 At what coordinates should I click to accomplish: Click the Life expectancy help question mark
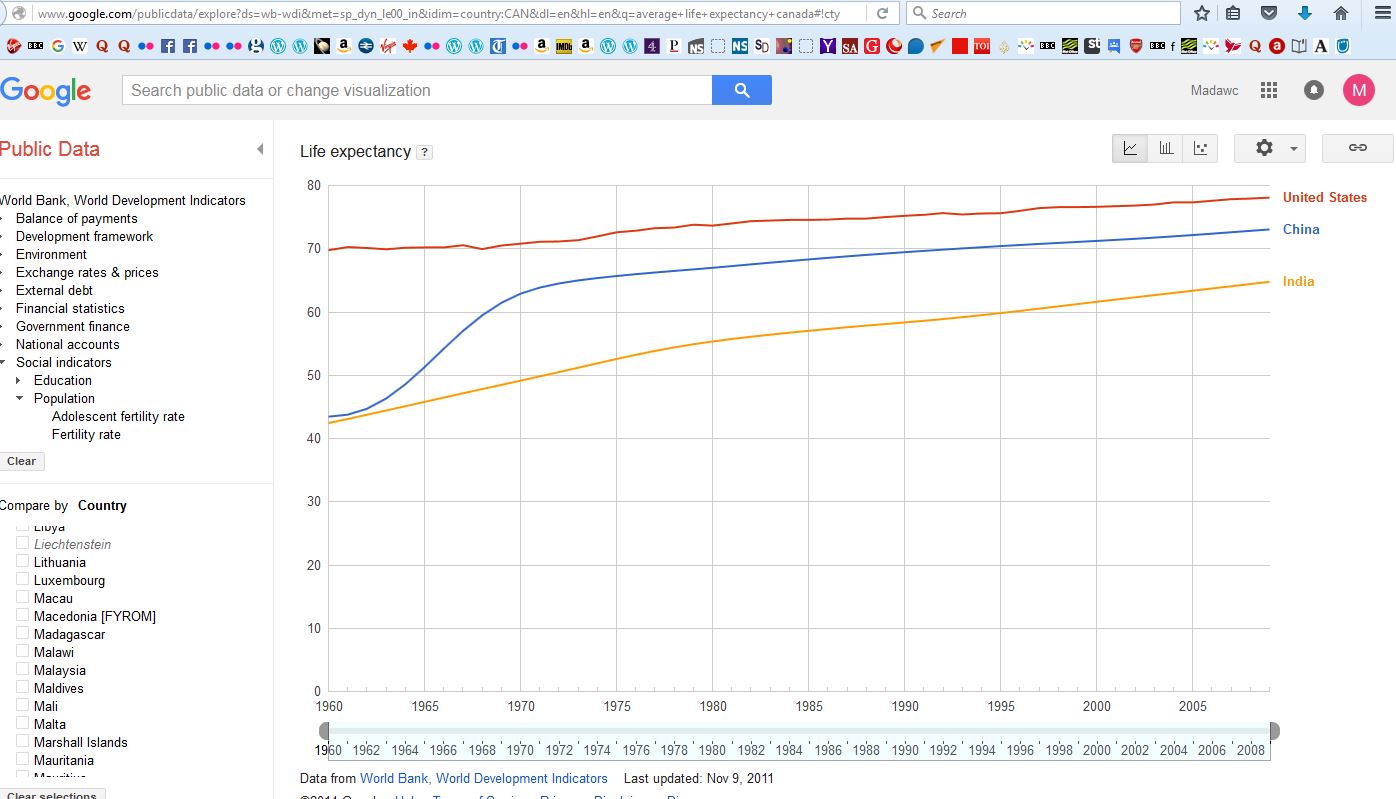[x=424, y=152]
